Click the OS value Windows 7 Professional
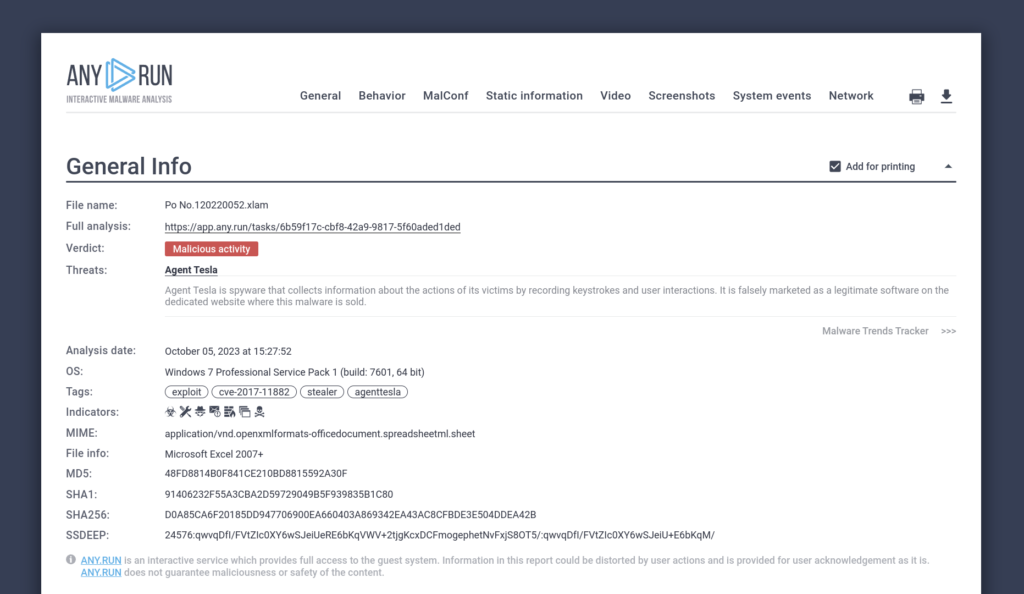Screen dimensions: 1024x594 [295, 372]
